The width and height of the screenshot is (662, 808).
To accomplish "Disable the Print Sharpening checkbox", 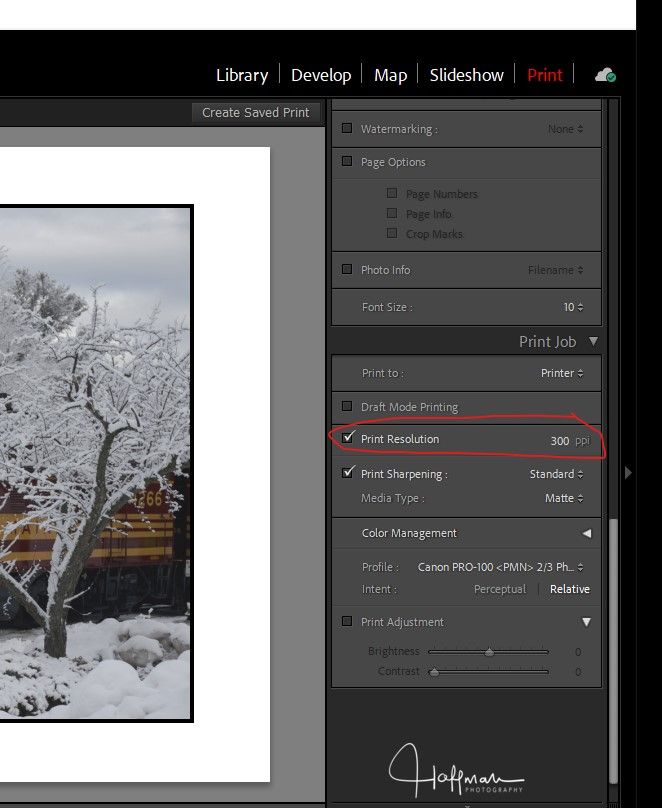I will (347, 474).
